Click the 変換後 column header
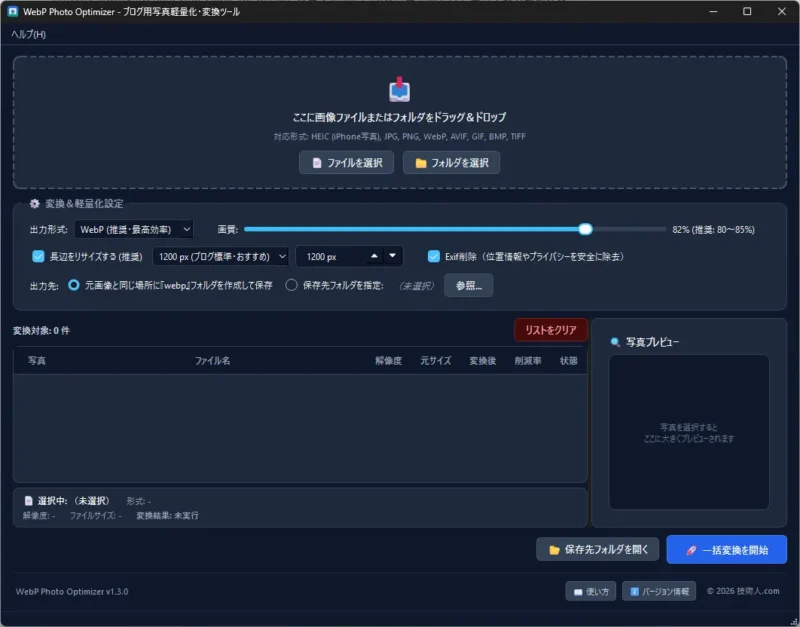Viewport: 800px width, 627px height. (483, 361)
